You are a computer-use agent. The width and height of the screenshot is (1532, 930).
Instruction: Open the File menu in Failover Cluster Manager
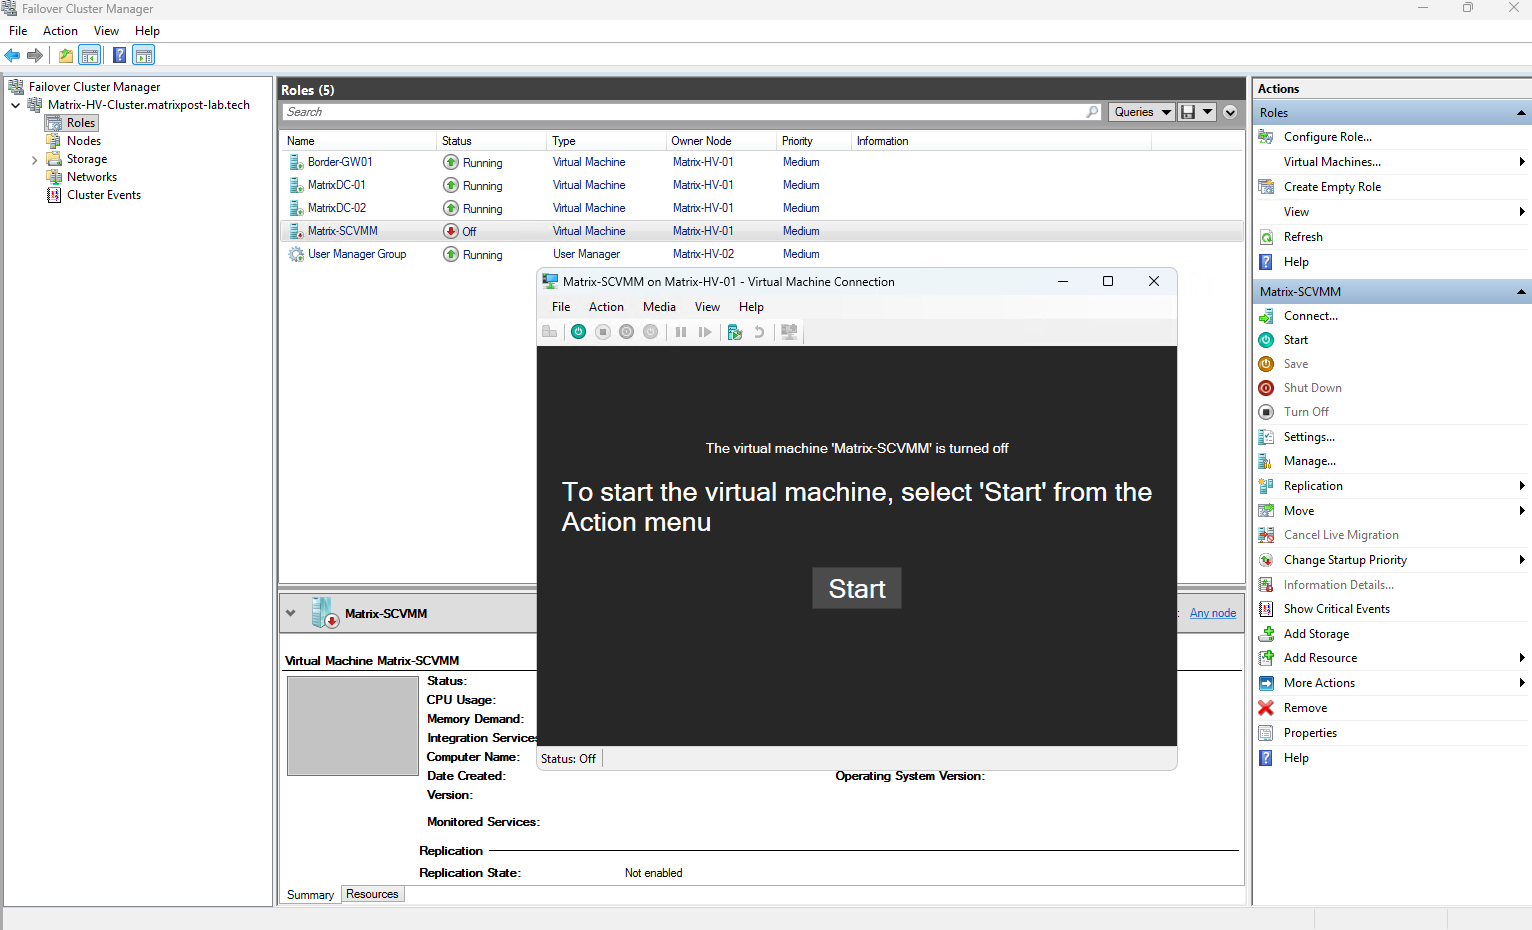pyautogui.click(x=18, y=31)
